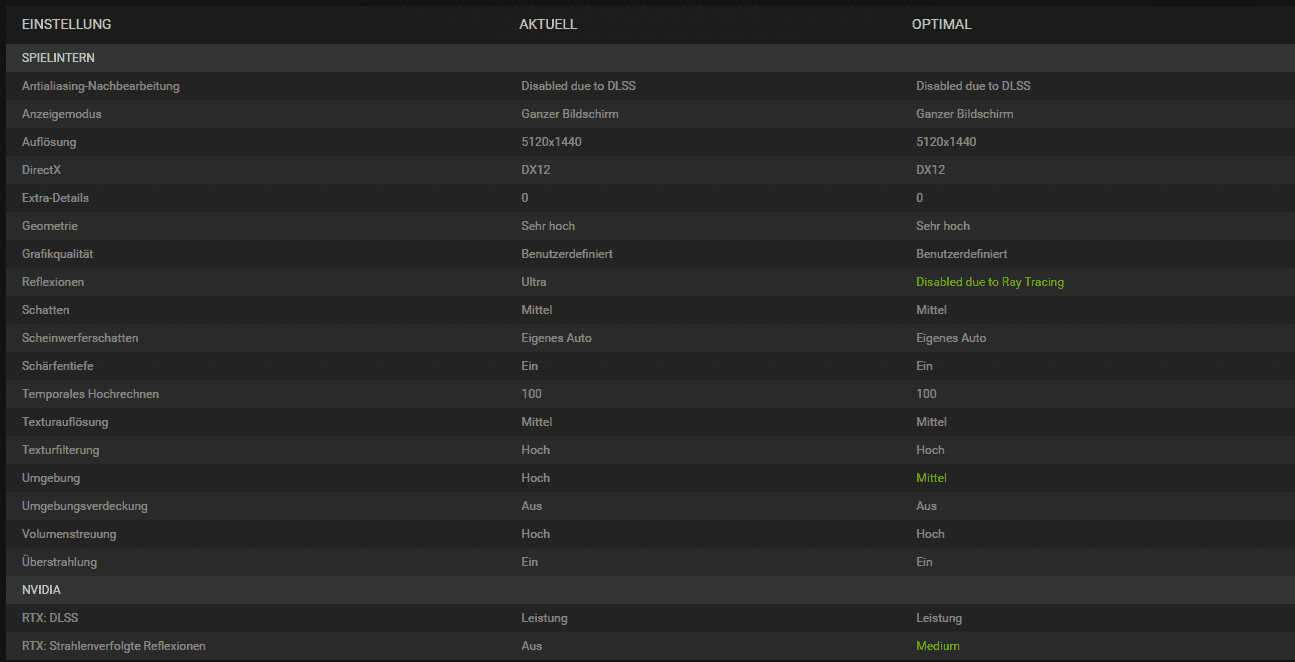Collapse the NVIDIA section header
This screenshot has width=1295, height=662.
click(x=41, y=590)
